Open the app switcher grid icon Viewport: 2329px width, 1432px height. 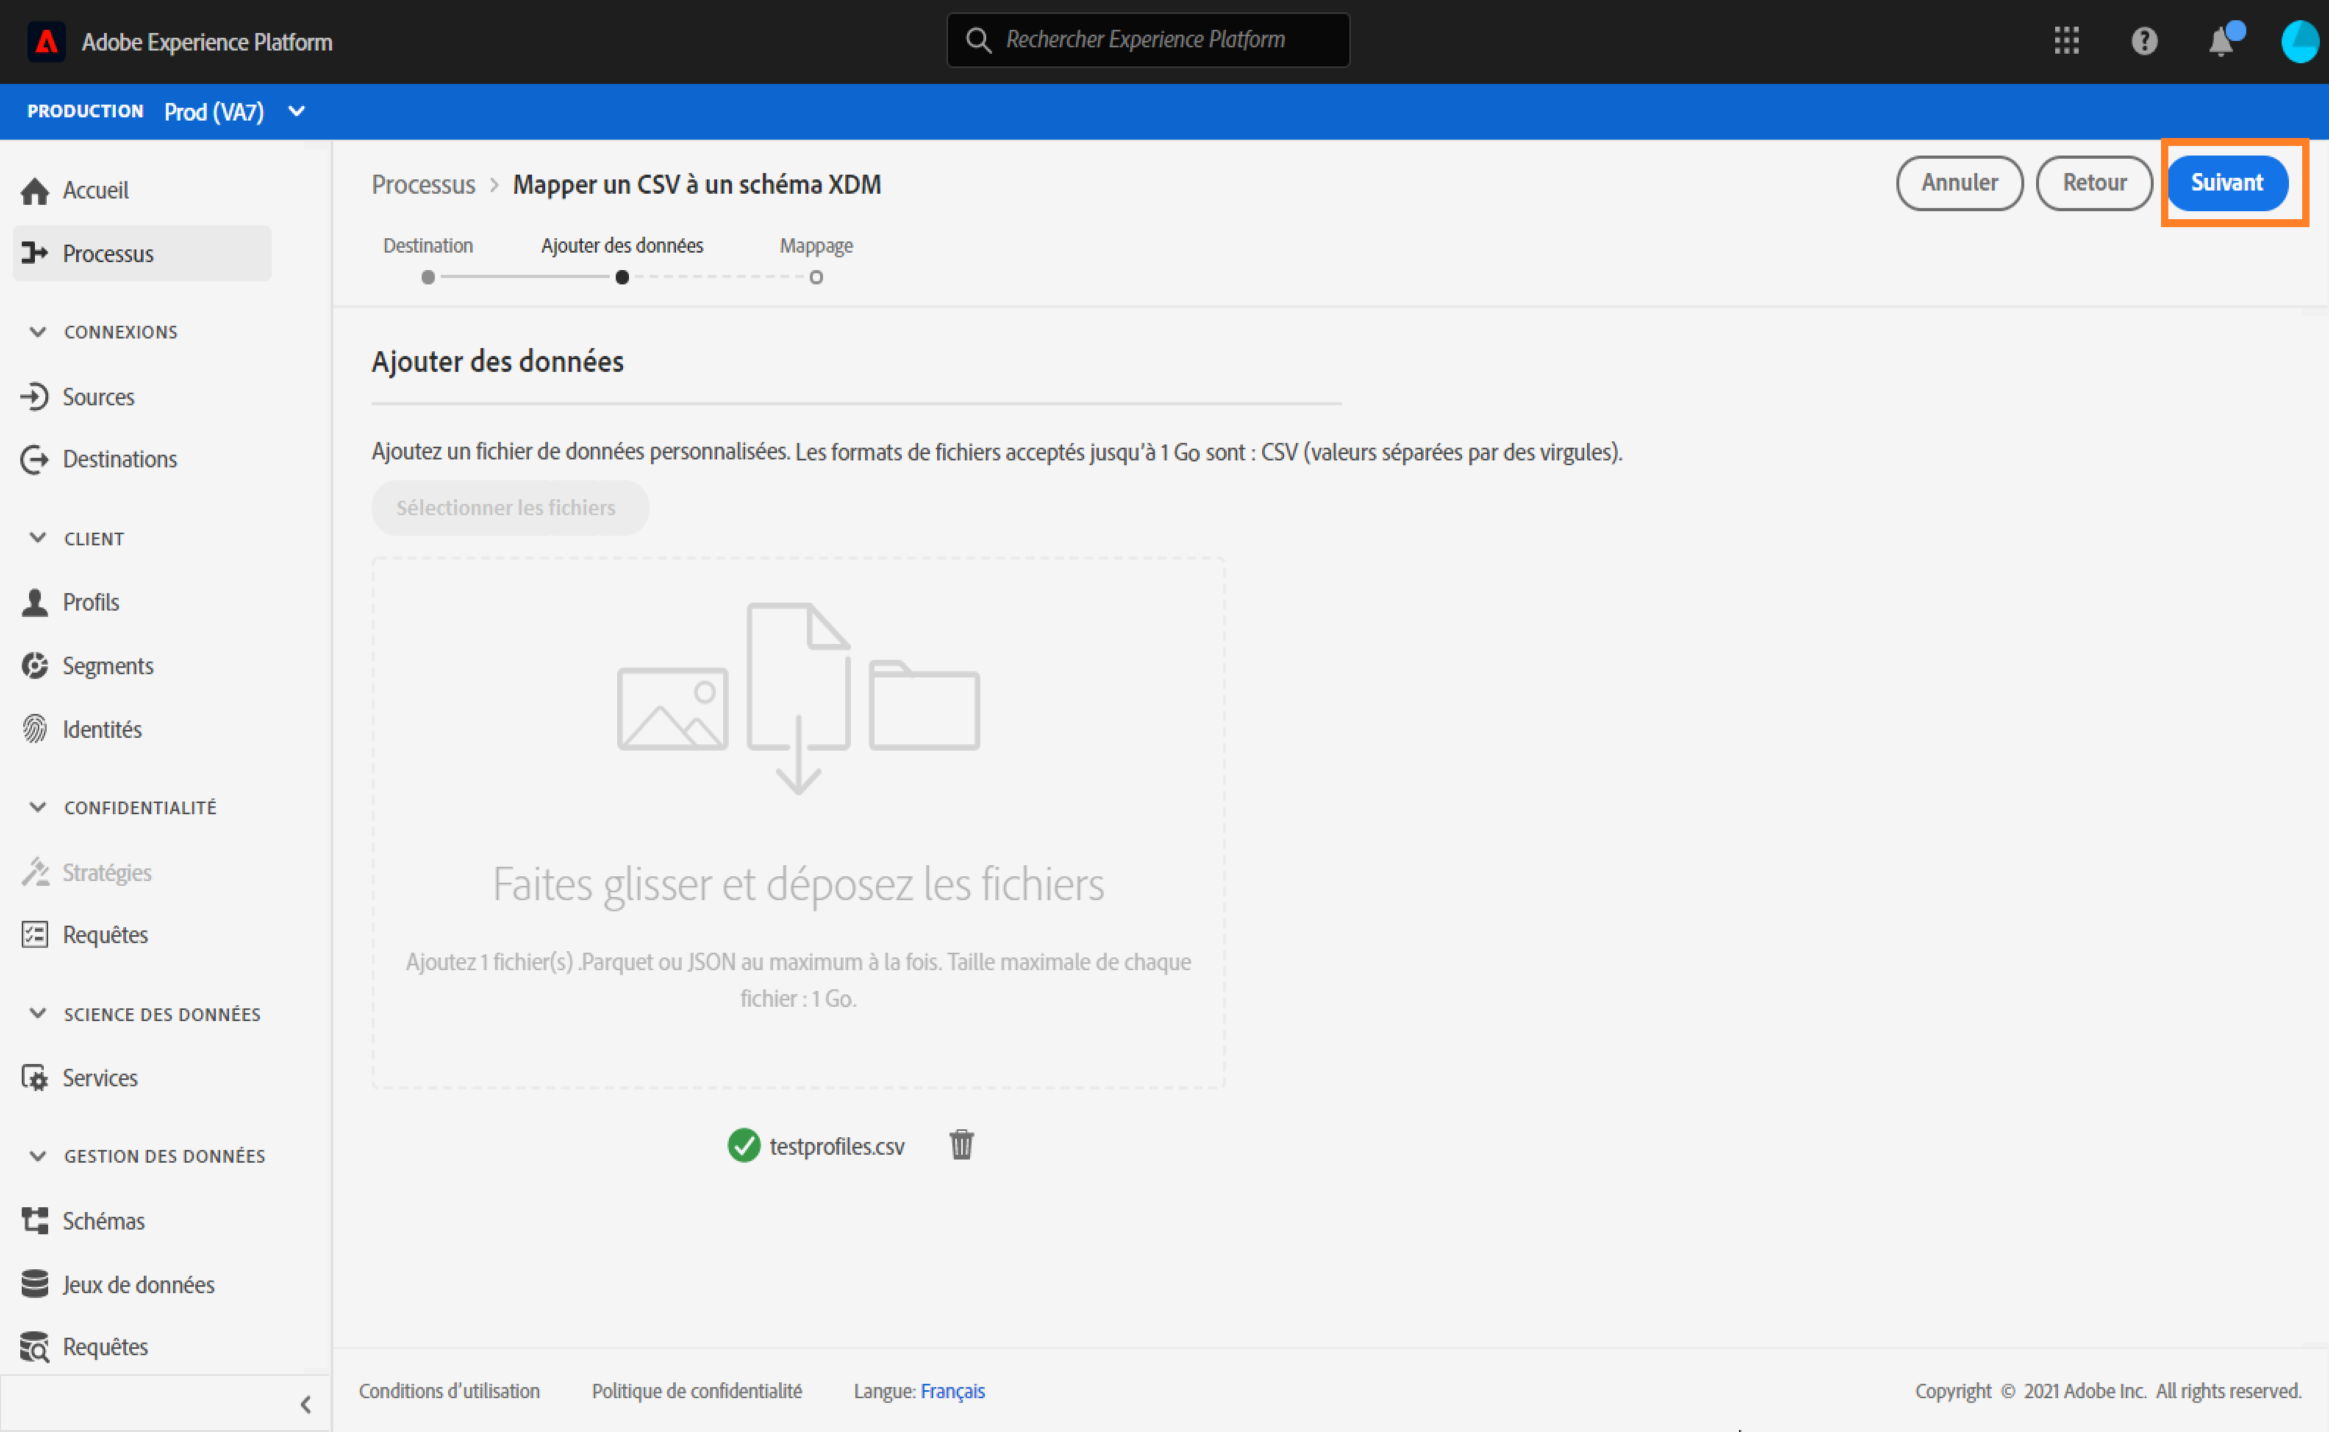[2066, 41]
